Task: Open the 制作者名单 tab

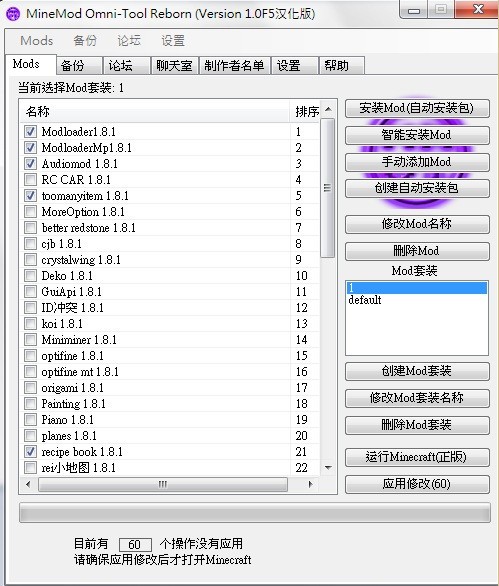Action: coord(234,66)
